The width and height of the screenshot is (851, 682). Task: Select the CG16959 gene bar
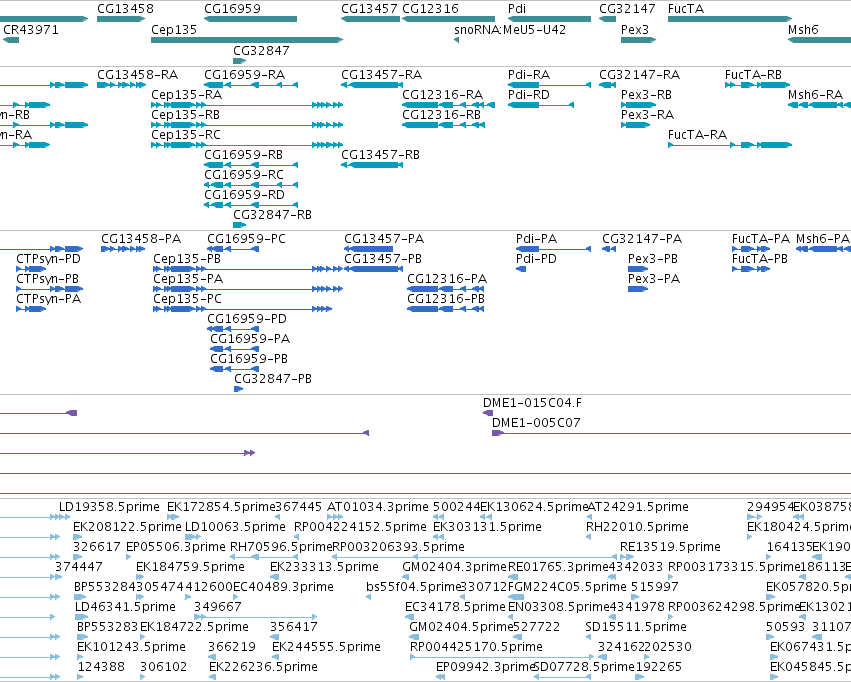pos(250,19)
